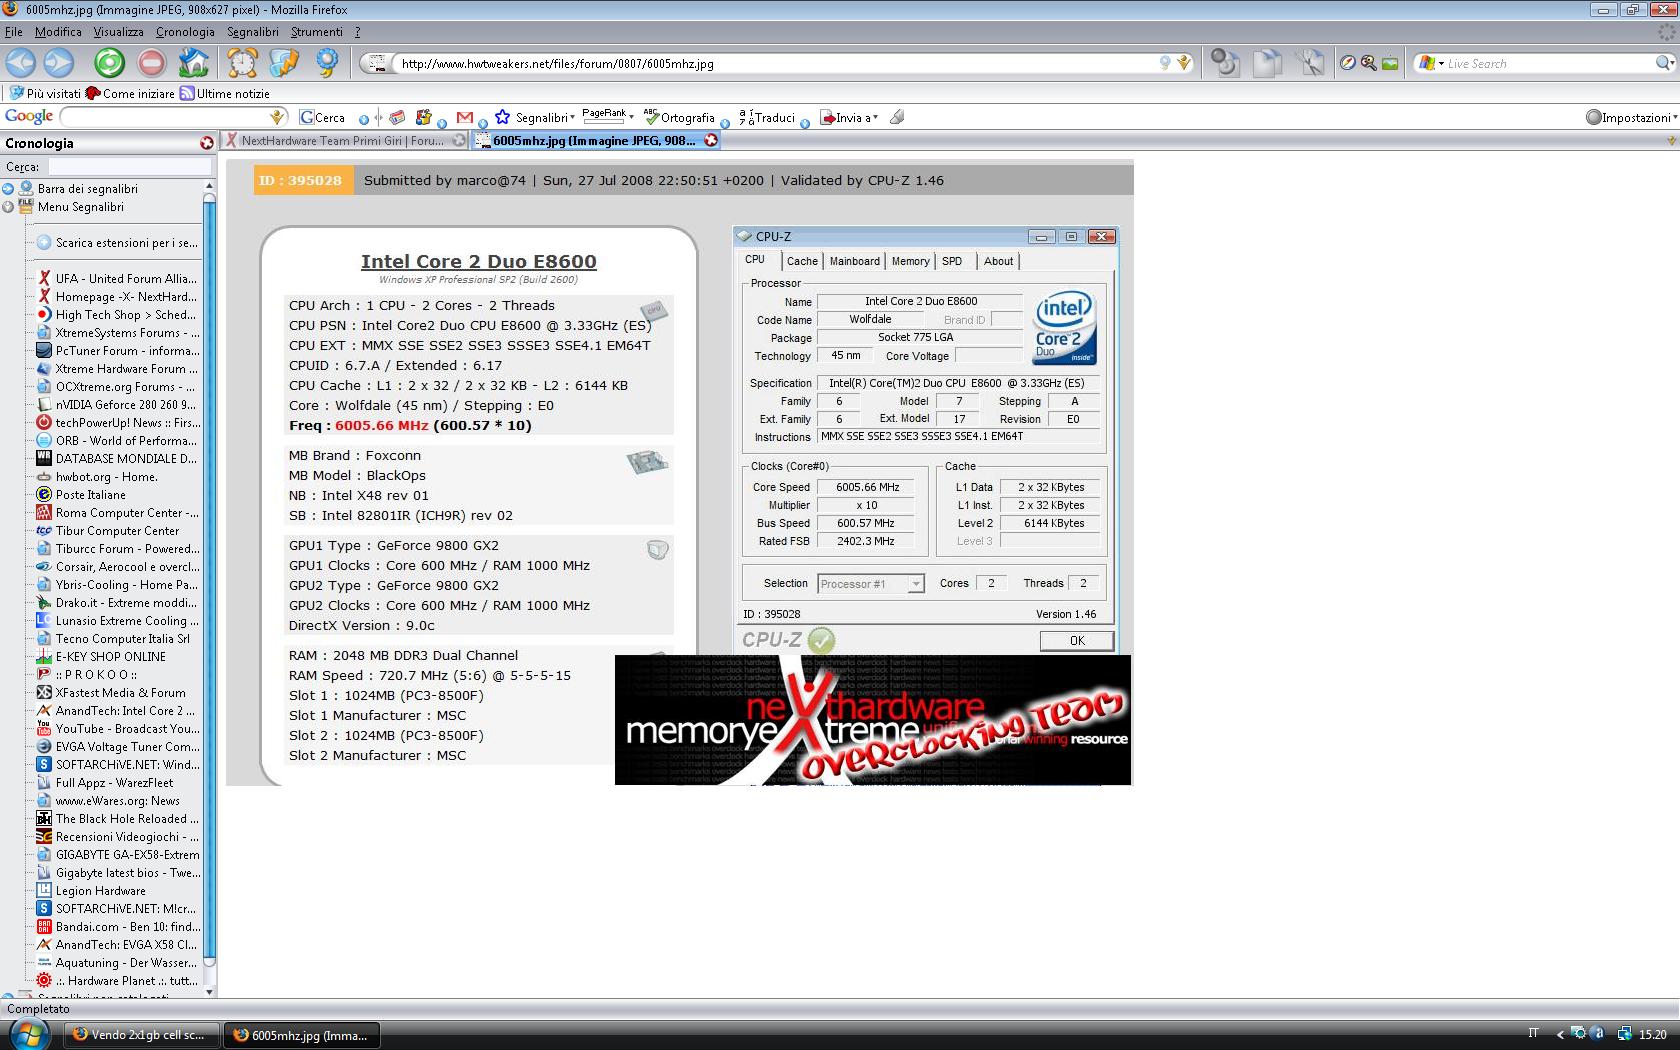Switch to Vendo 2x1gb cell taskbar window
The width and height of the screenshot is (1680, 1050).
(x=141, y=1035)
